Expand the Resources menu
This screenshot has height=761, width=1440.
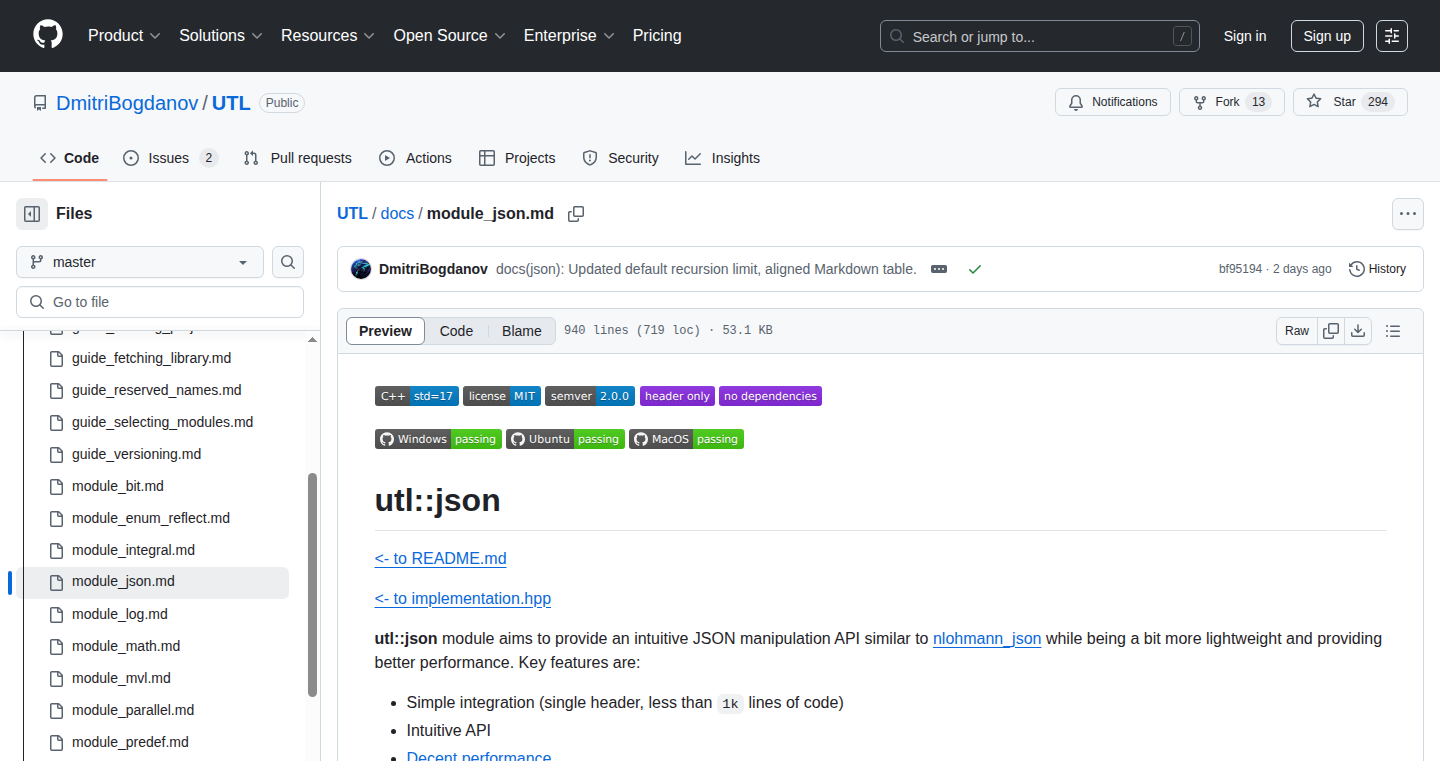328,36
